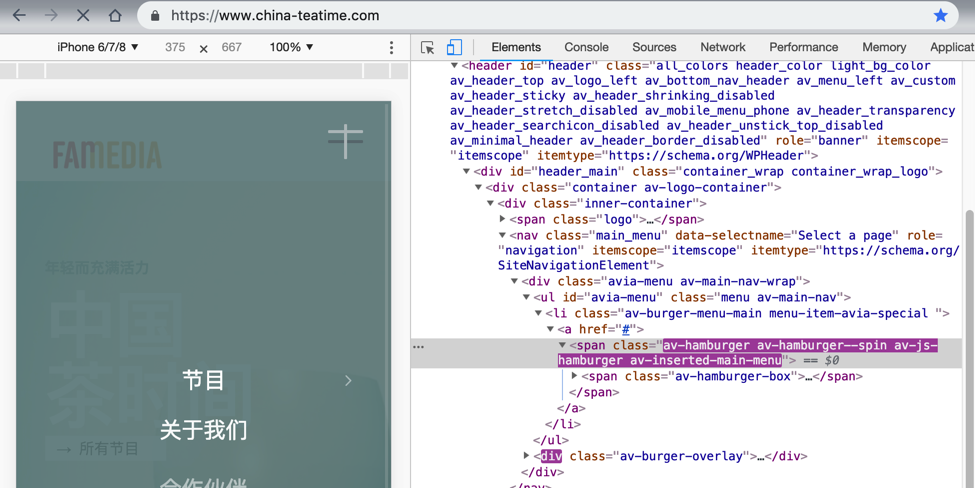Collapse the li av-burger-menu-main node
The image size is (975, 488).
(x=538, y=313)
